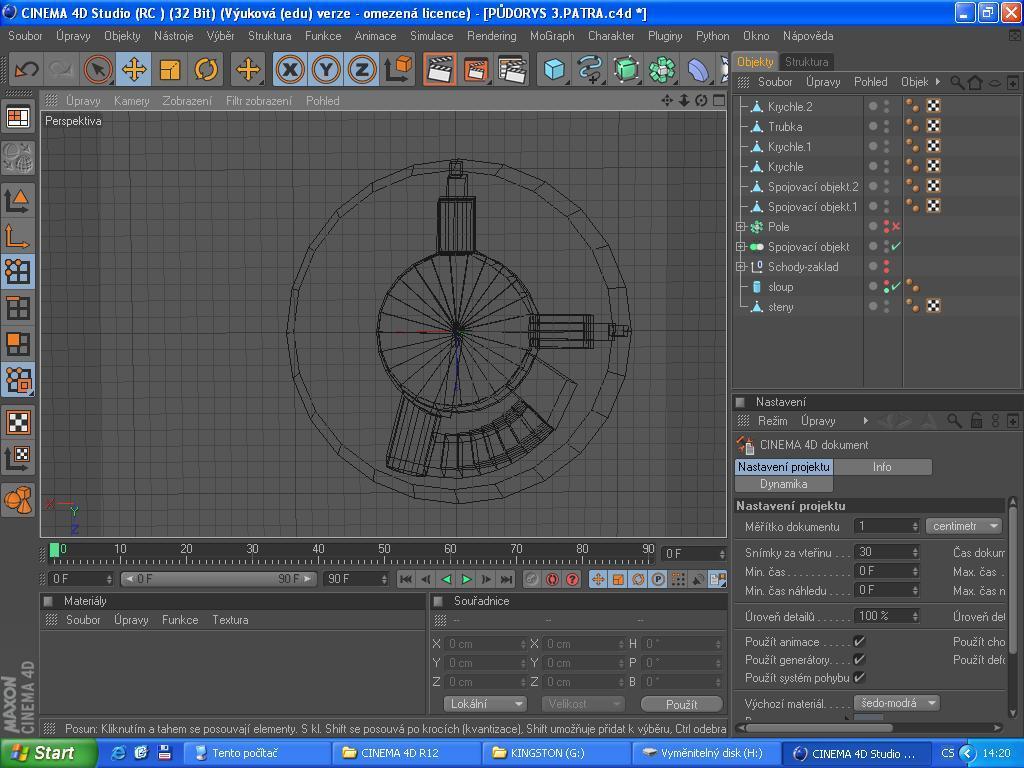This screenshot has height=768, width=1024.
Task: Switch coordinate system icon
Action: point(398,69)
